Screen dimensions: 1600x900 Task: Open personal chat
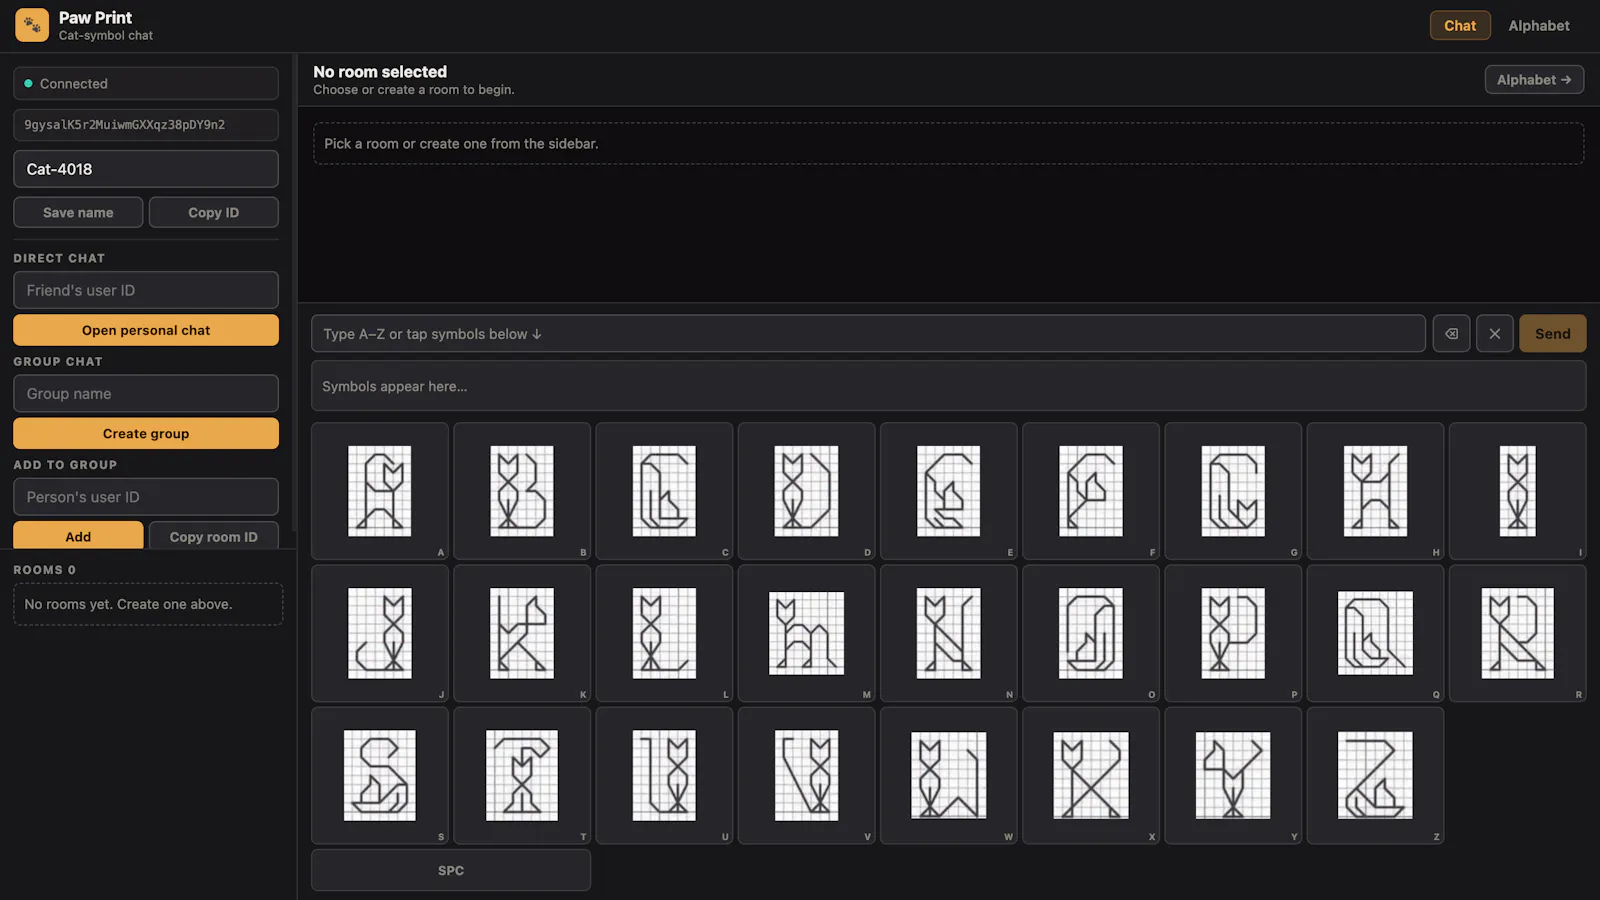click(146, 330)
